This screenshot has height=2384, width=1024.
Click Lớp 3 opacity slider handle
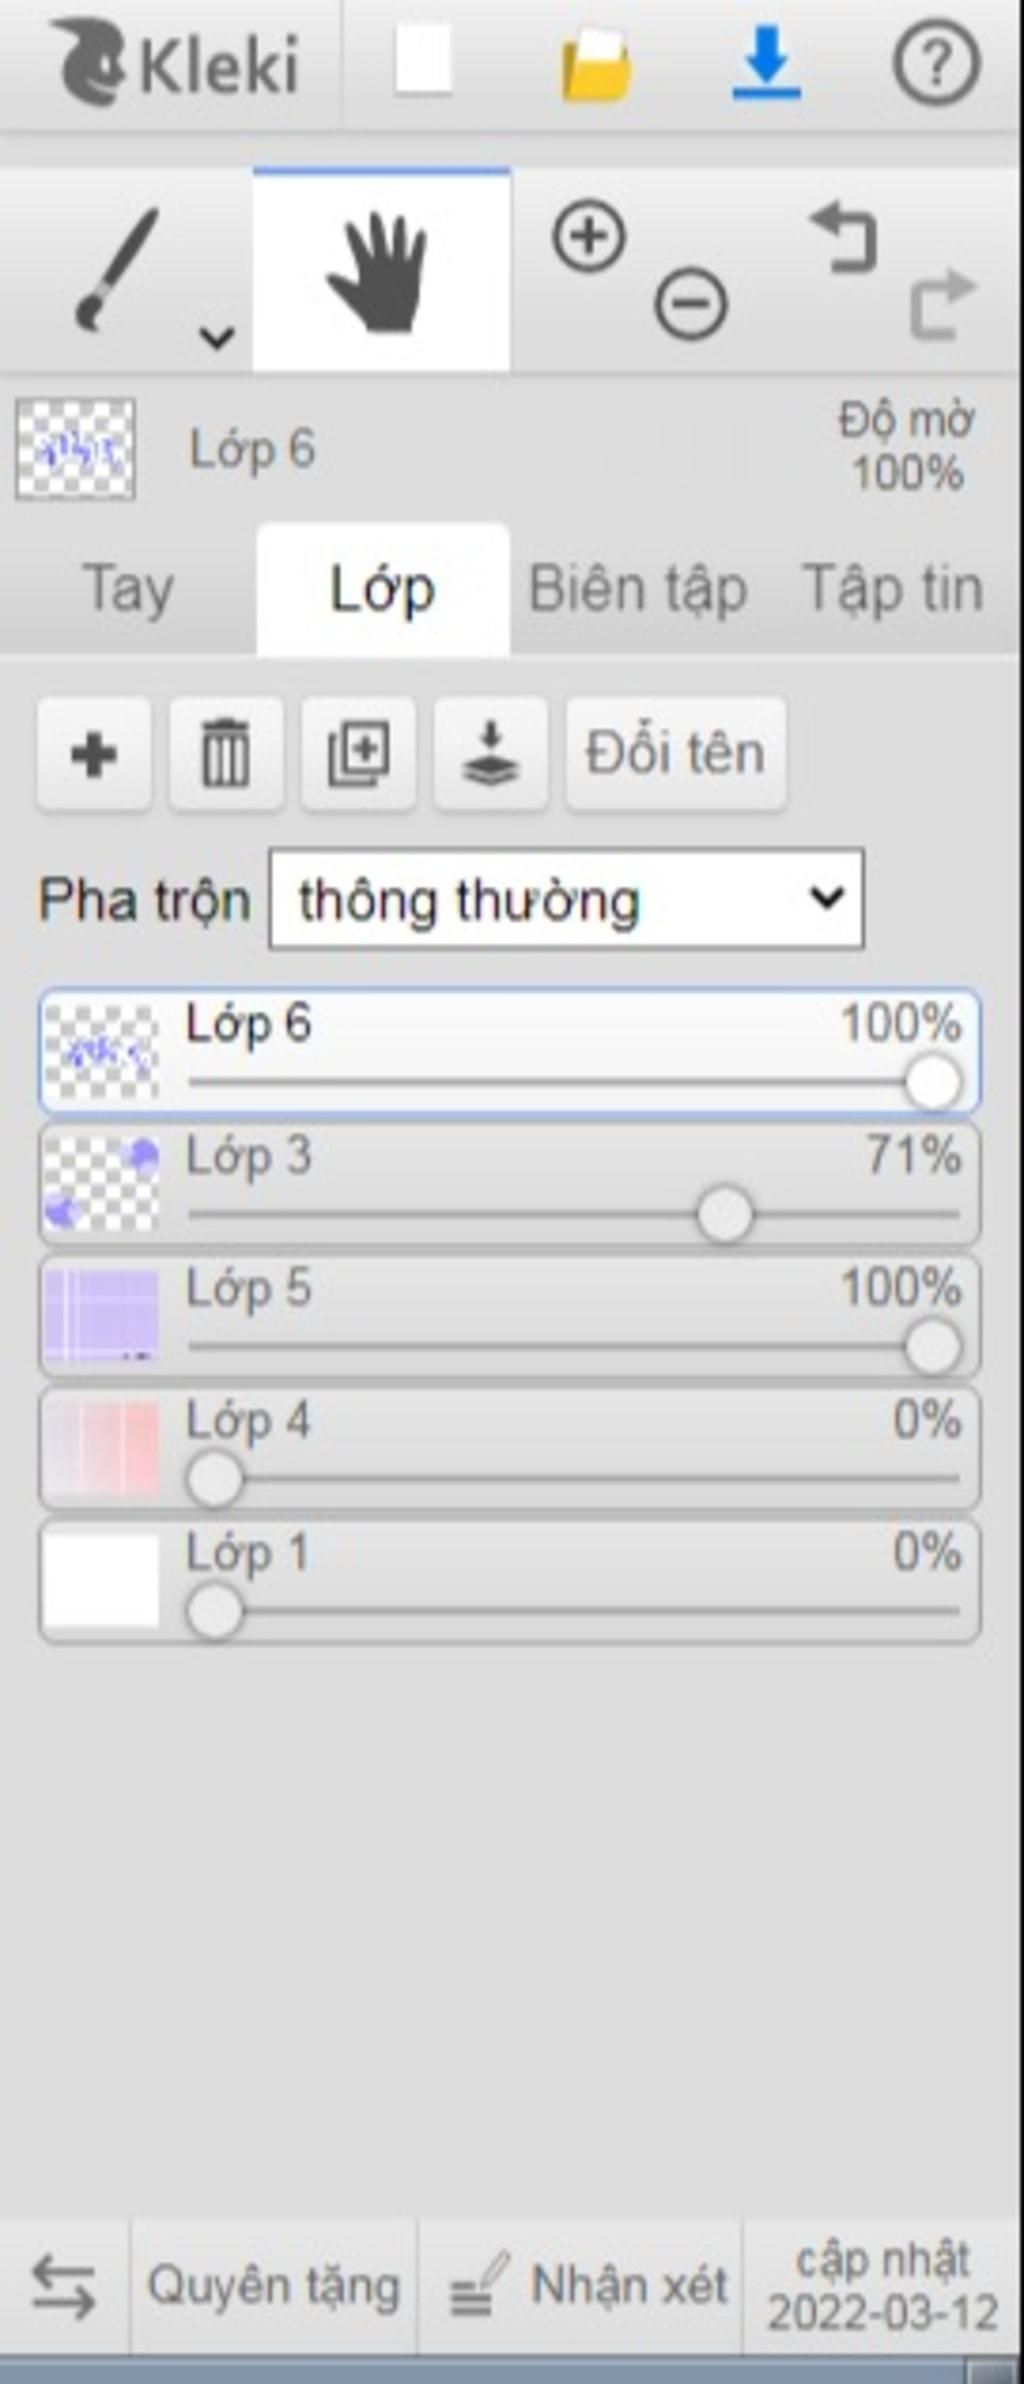(725, 1214)
